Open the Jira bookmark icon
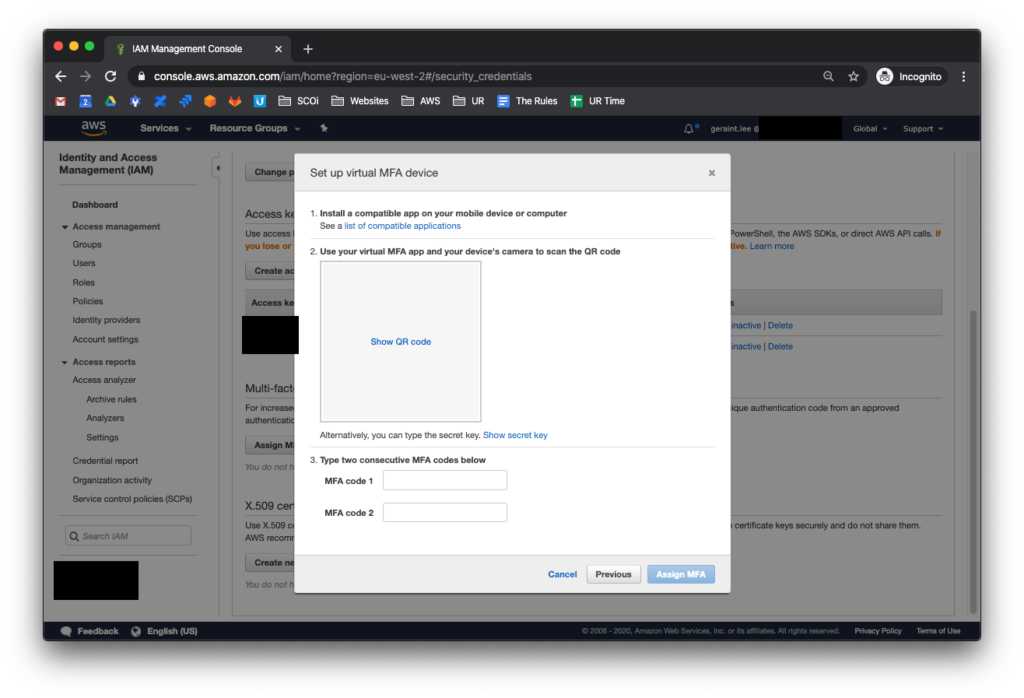Screen dimensions: 1024x698 pyautogui.click(x=185, y=101)
